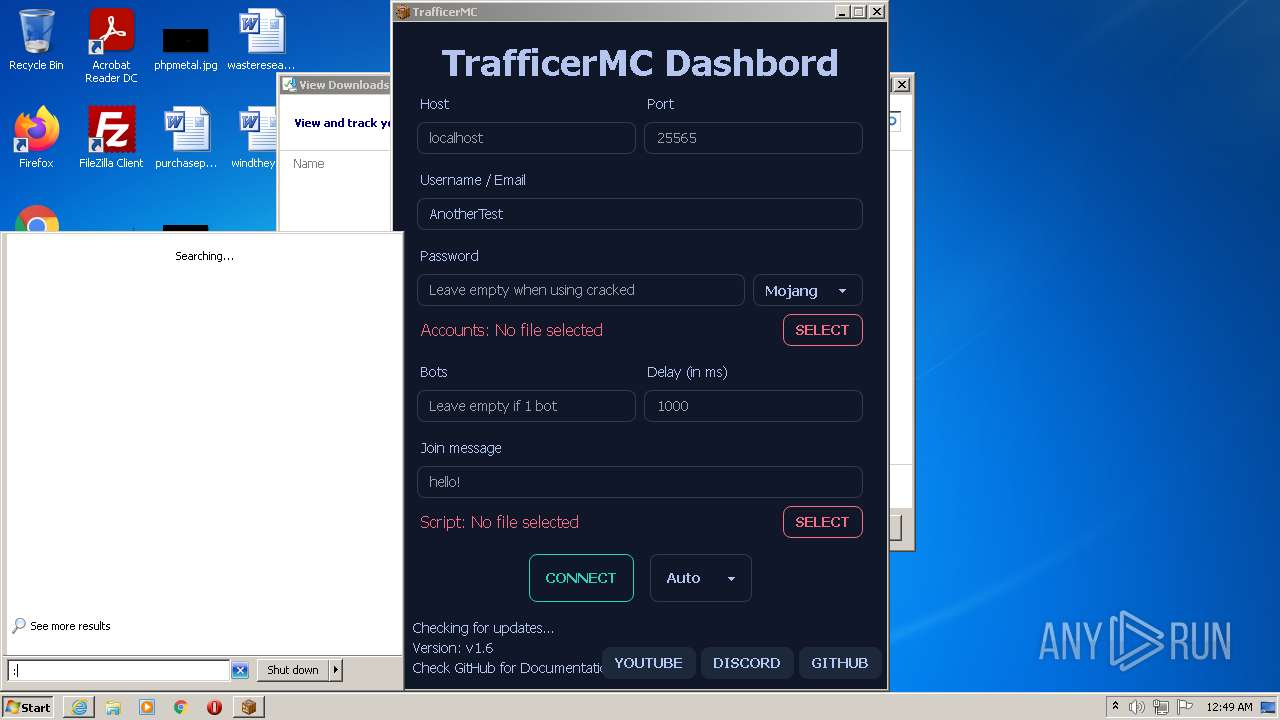
Task: Open the GITHUB link button
Action: (840, 663)
